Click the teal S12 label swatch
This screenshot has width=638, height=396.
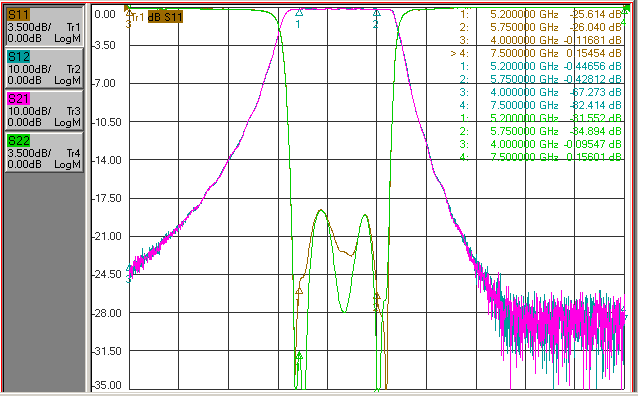click(x=19, y=57)
